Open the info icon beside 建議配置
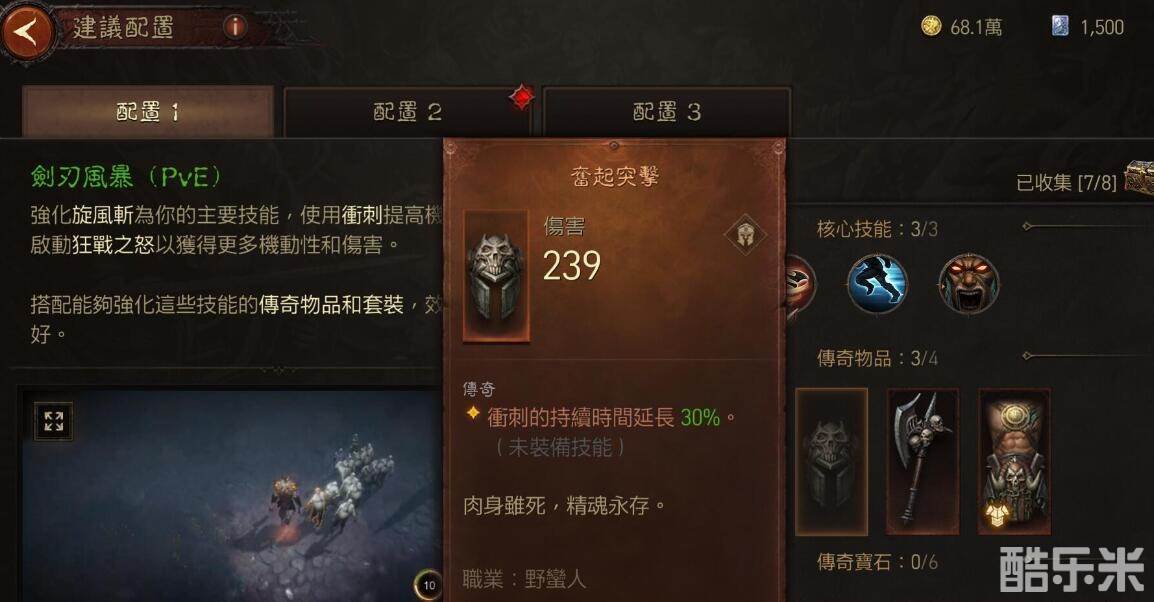Screen dimensions: 1154x602 tap(236, 28)
